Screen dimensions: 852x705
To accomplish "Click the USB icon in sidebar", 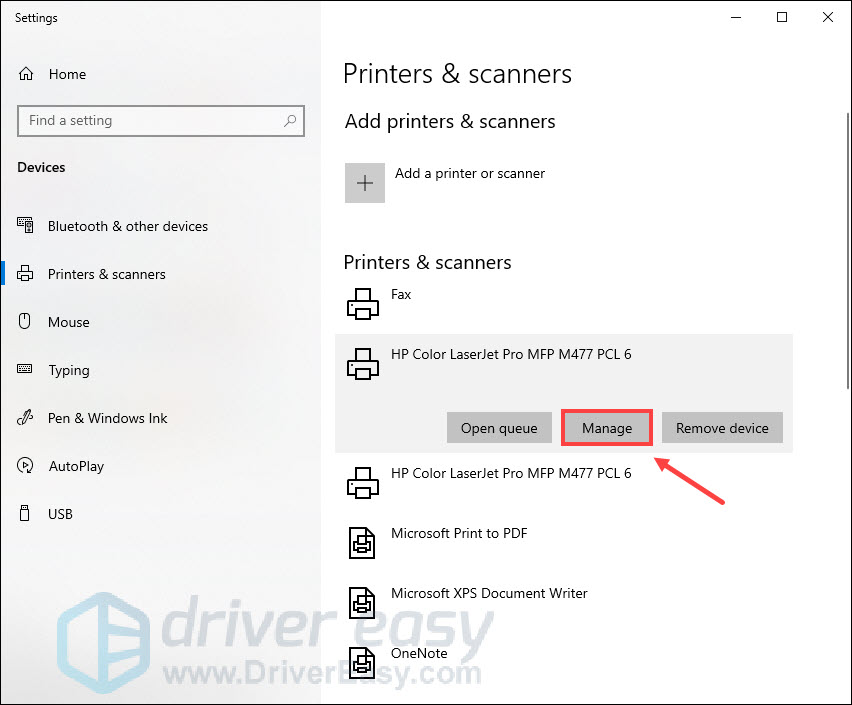I will coord(26,514).
